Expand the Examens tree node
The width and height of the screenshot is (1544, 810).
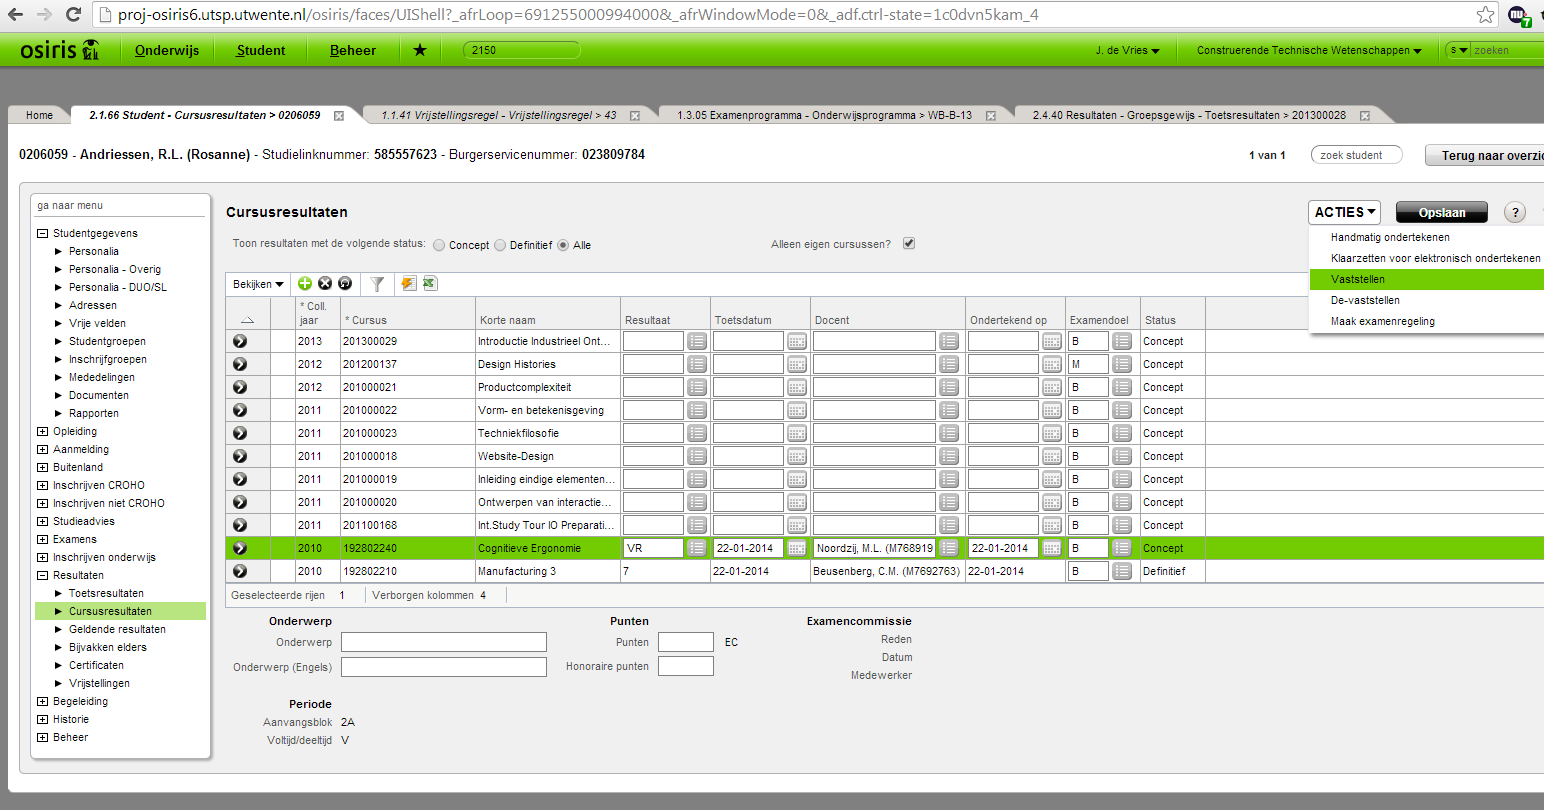click(42, 539)
